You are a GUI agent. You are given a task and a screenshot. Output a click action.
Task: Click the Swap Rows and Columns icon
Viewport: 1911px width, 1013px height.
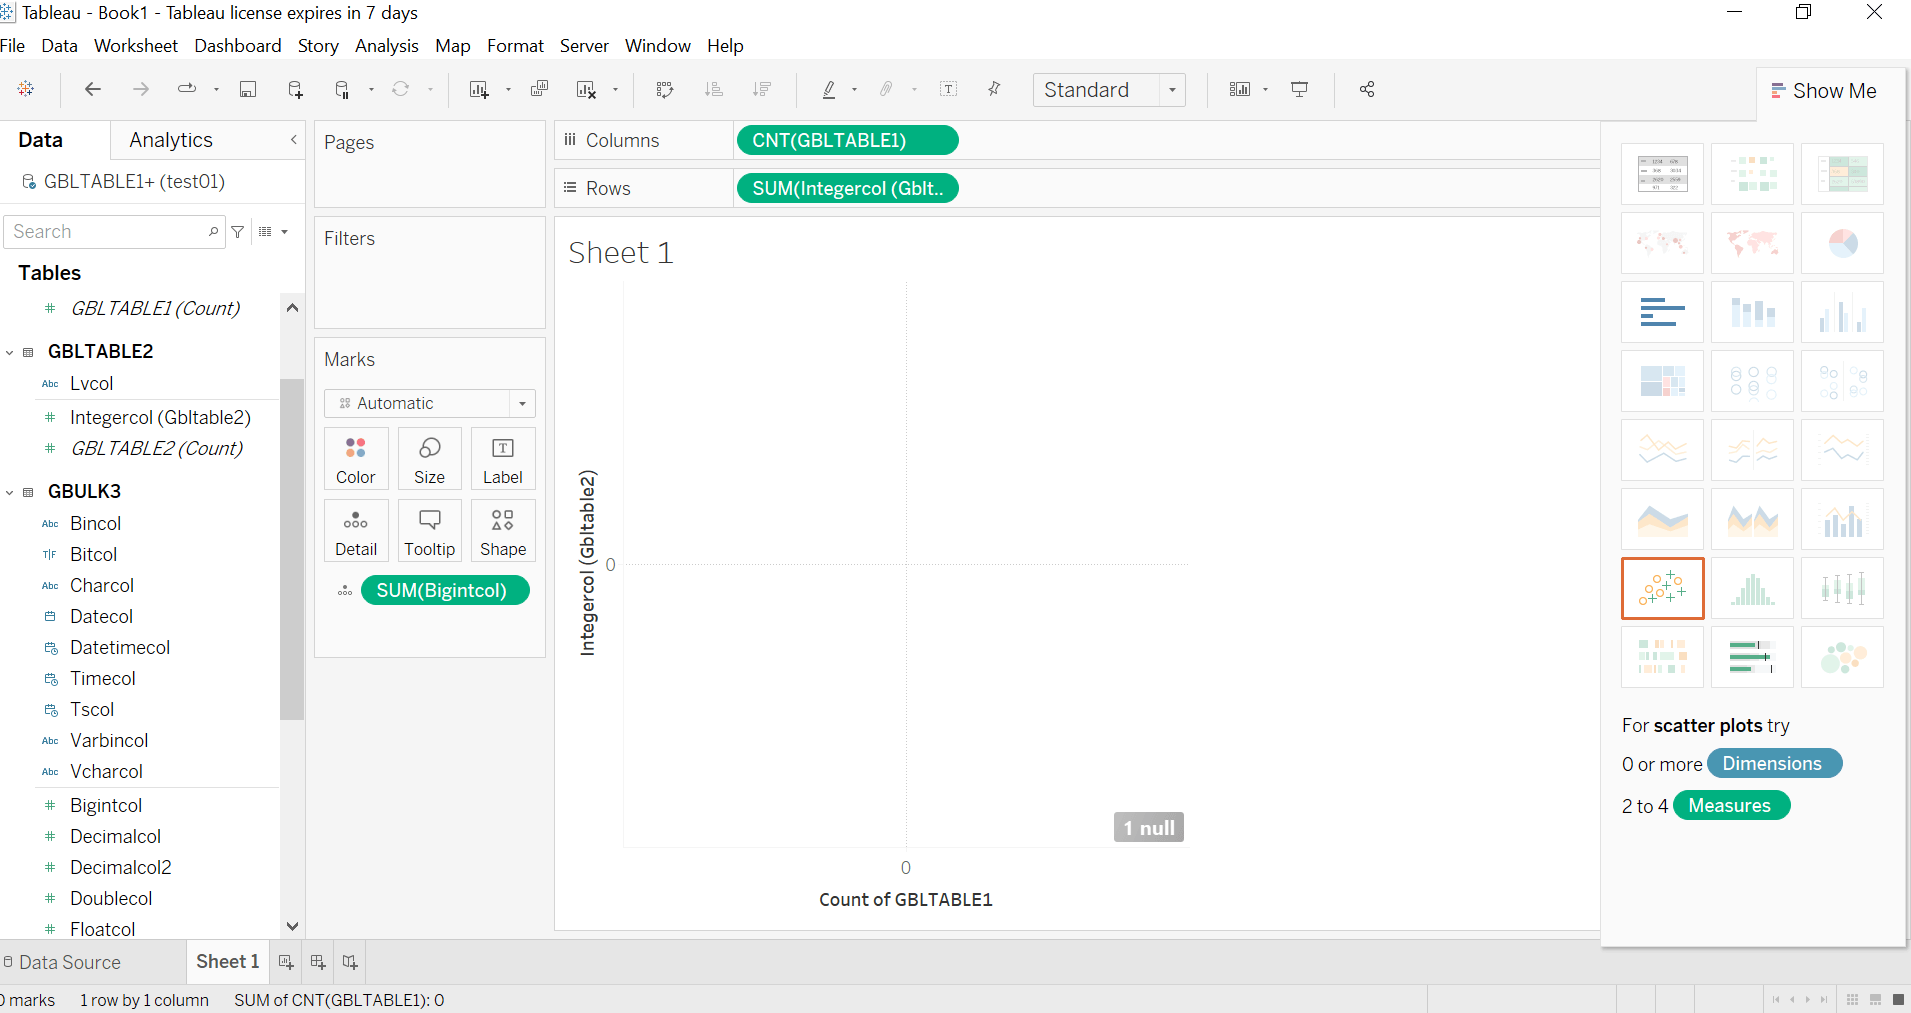pyautogui.click(x=665, y=90)
